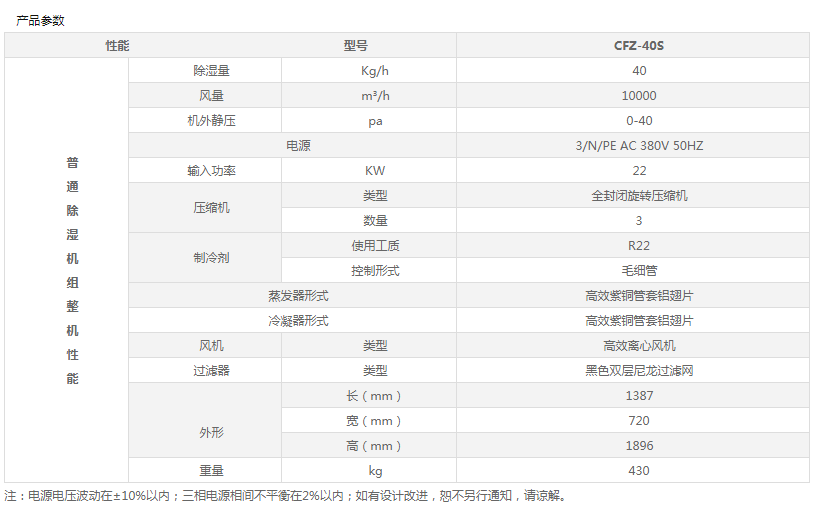Select the 黑色双层尼龙过滤网 filter value
Viewport: 815px width, 522px height.
pos(639,371)
